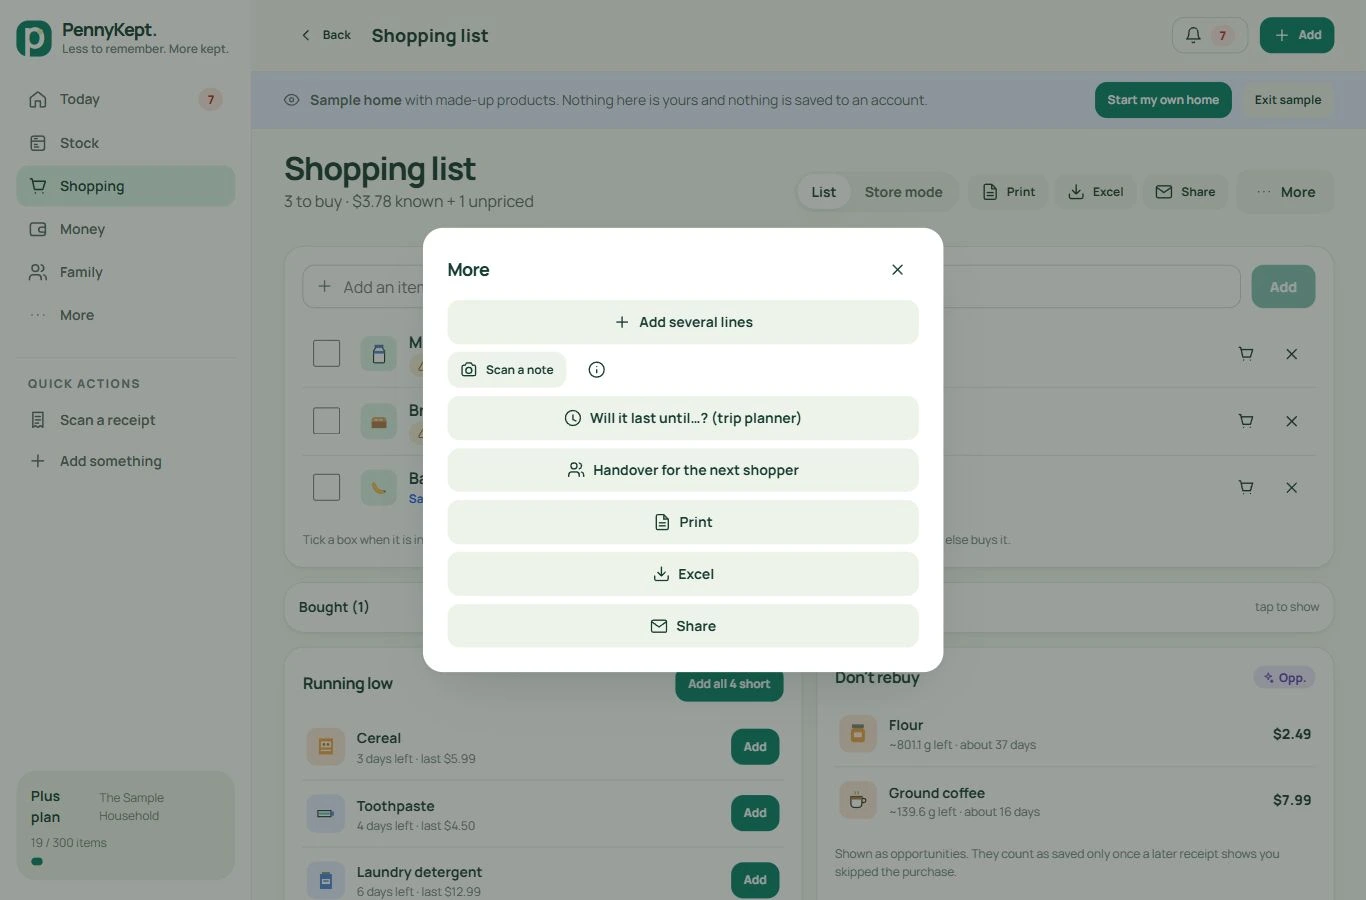
Task: Click Start my own home
Action: 1163,100
